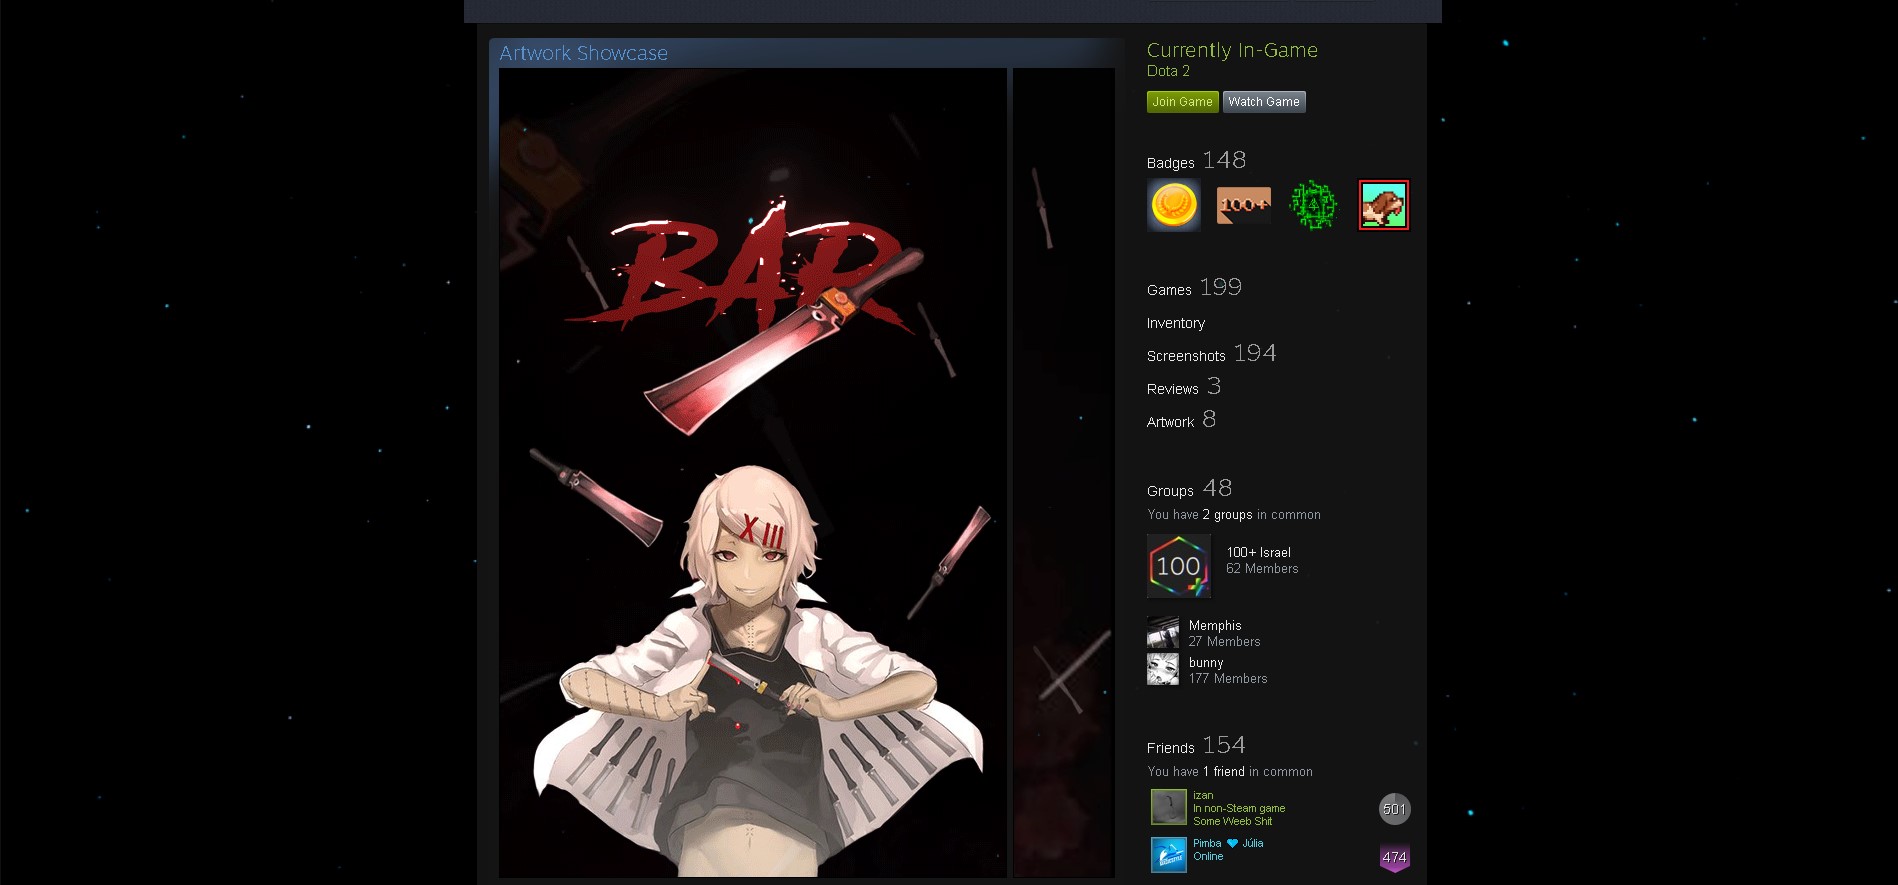Click the '62 Members' text
The image size is (1898, 885).
click(1262, 569)
